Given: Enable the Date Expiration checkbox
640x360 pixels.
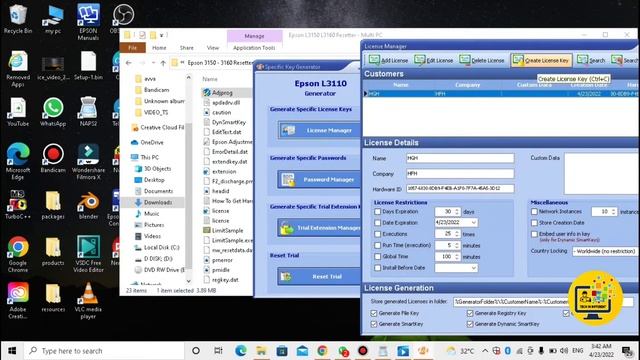Looking at the screenshot, I should point(378,223).
